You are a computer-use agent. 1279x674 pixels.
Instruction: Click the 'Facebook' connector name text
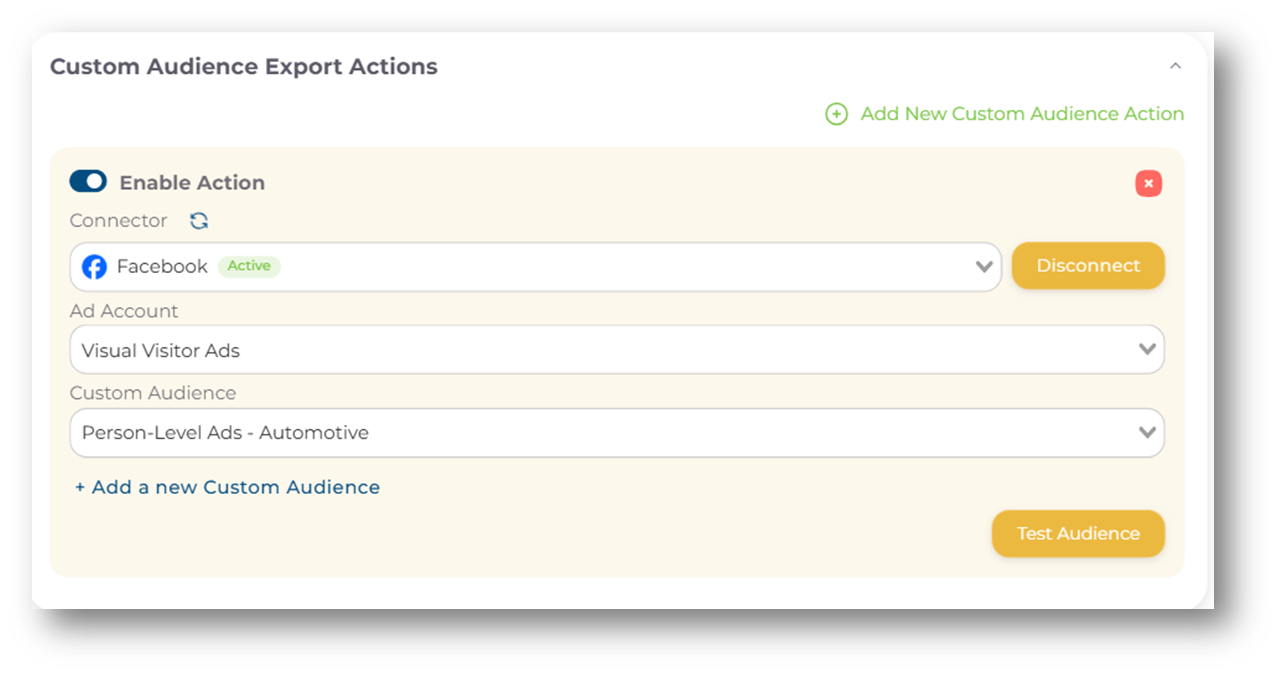(162, 267)
